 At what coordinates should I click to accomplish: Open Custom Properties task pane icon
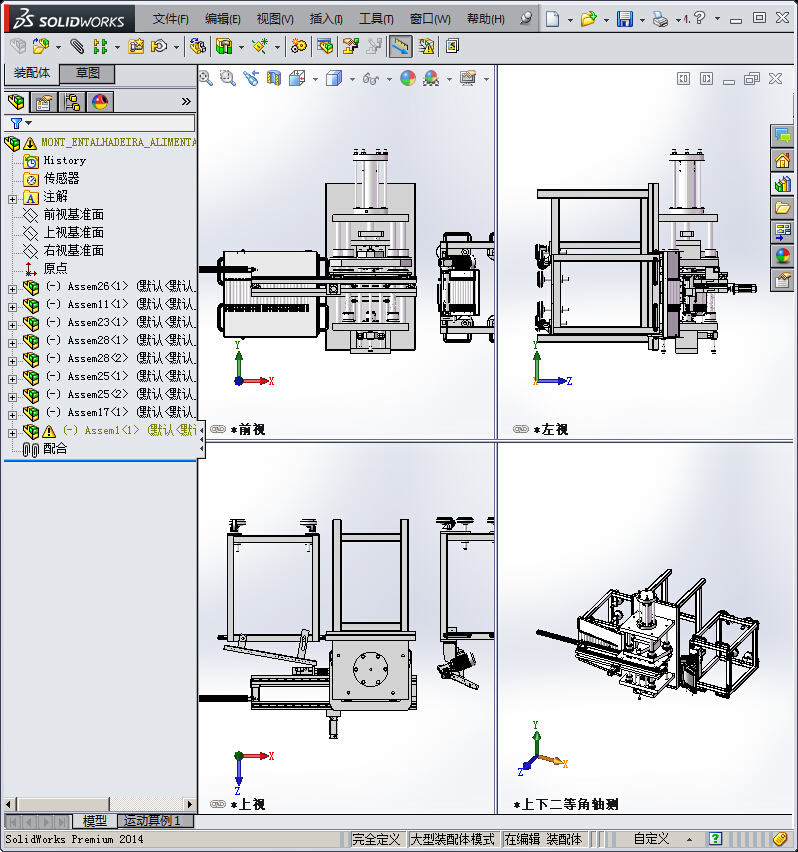[782, 279]
